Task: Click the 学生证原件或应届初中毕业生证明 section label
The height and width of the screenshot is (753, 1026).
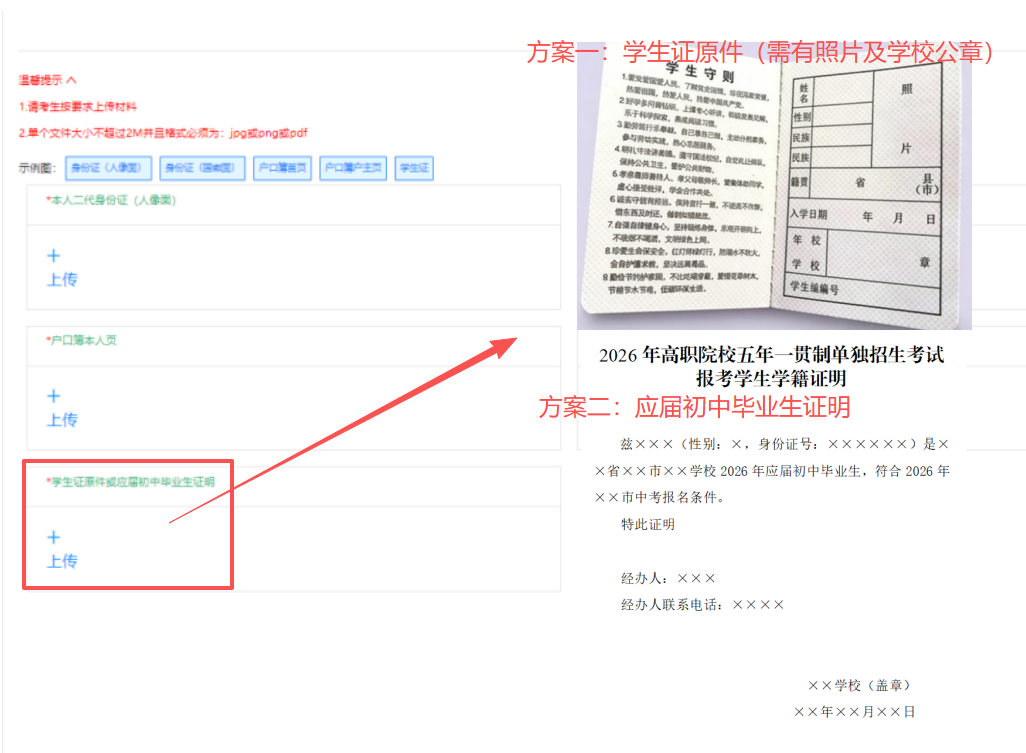Action: pyautogui.click(x=130, y=482)
